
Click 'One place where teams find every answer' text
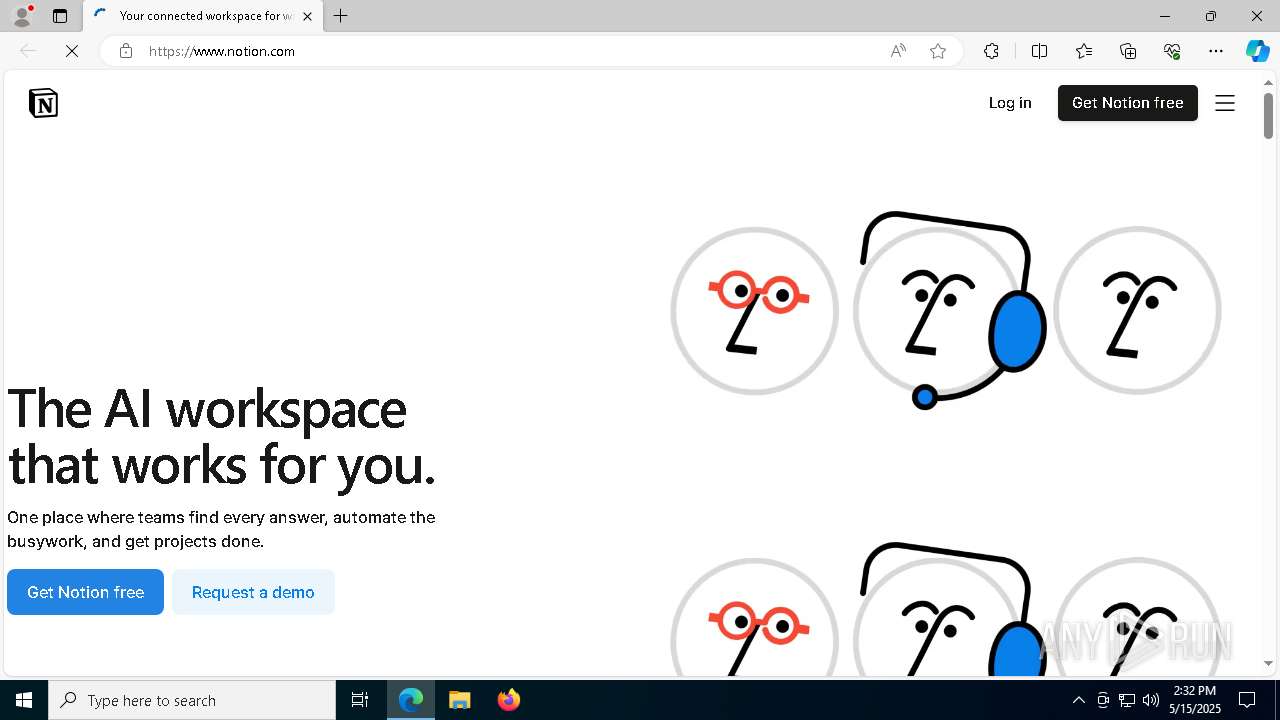(x=221, y=529)
